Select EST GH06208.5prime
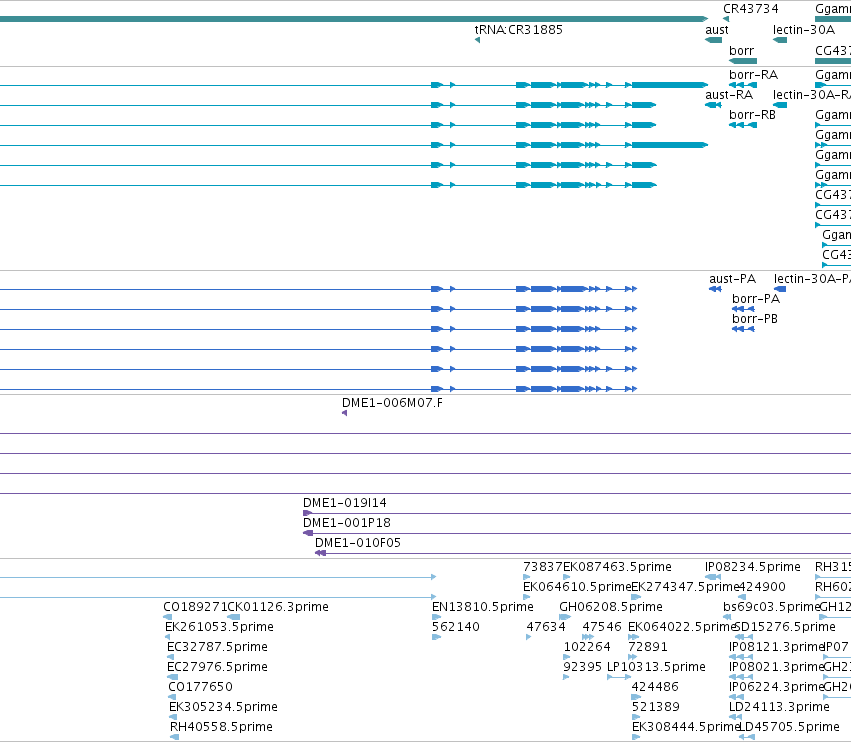Viewport: 851px width, 742px height. pos(611,607)
